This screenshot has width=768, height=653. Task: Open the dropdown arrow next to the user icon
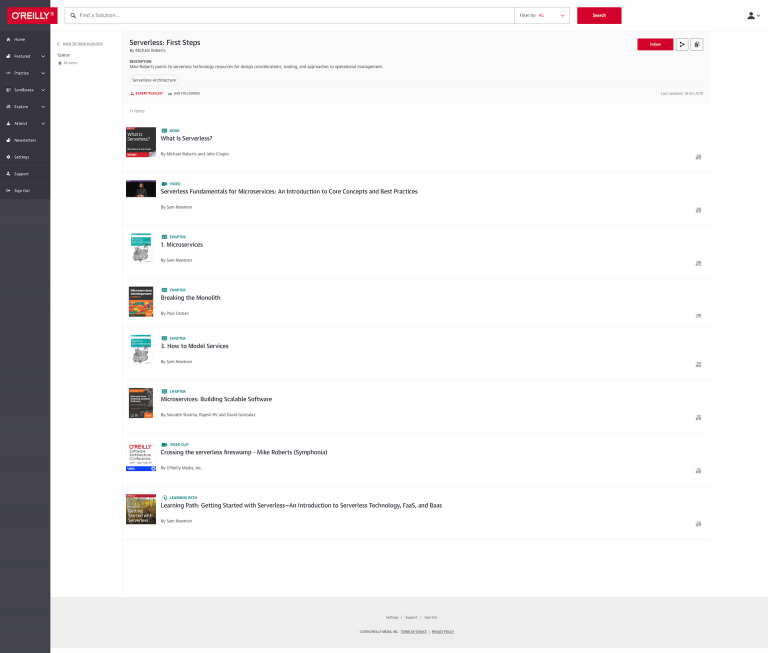point(759,16)
